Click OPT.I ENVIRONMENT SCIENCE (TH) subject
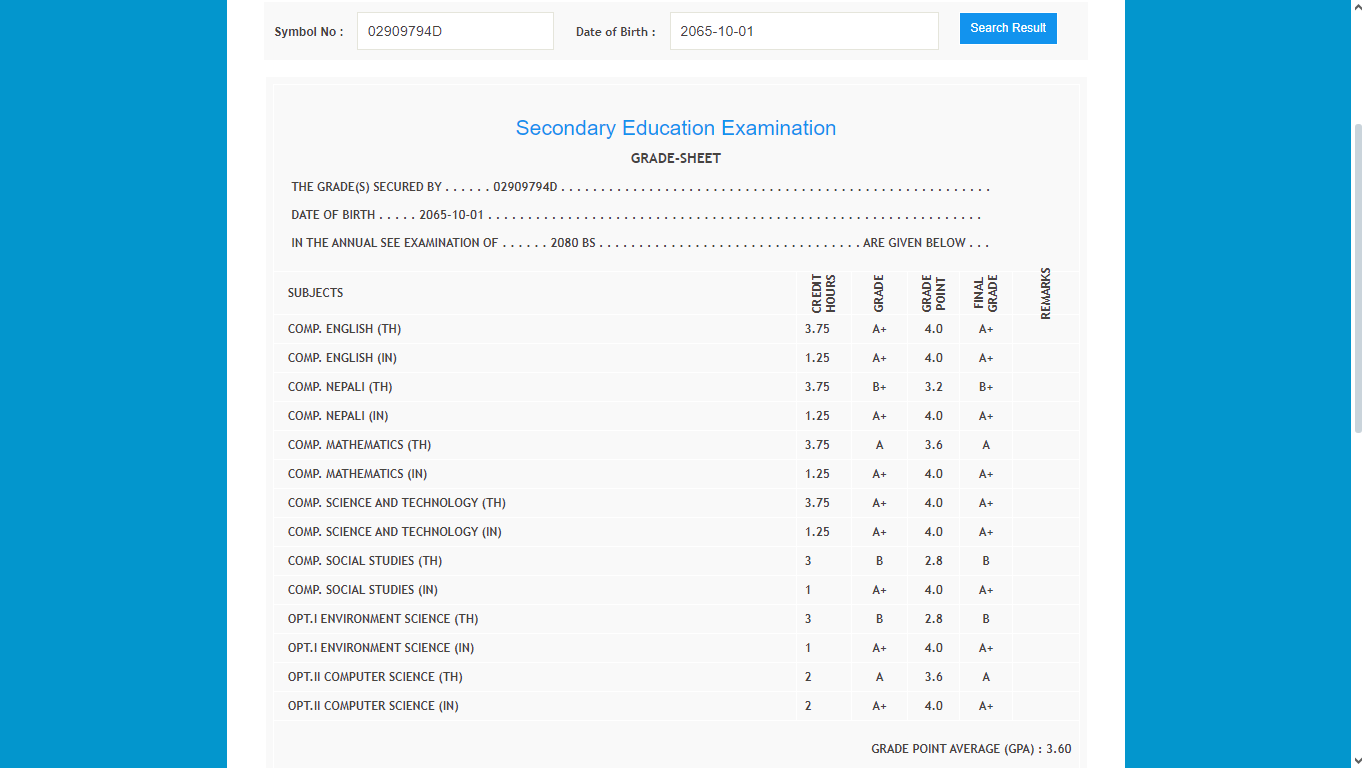This screenshot has height=768, width=1366. coord(382,619)
